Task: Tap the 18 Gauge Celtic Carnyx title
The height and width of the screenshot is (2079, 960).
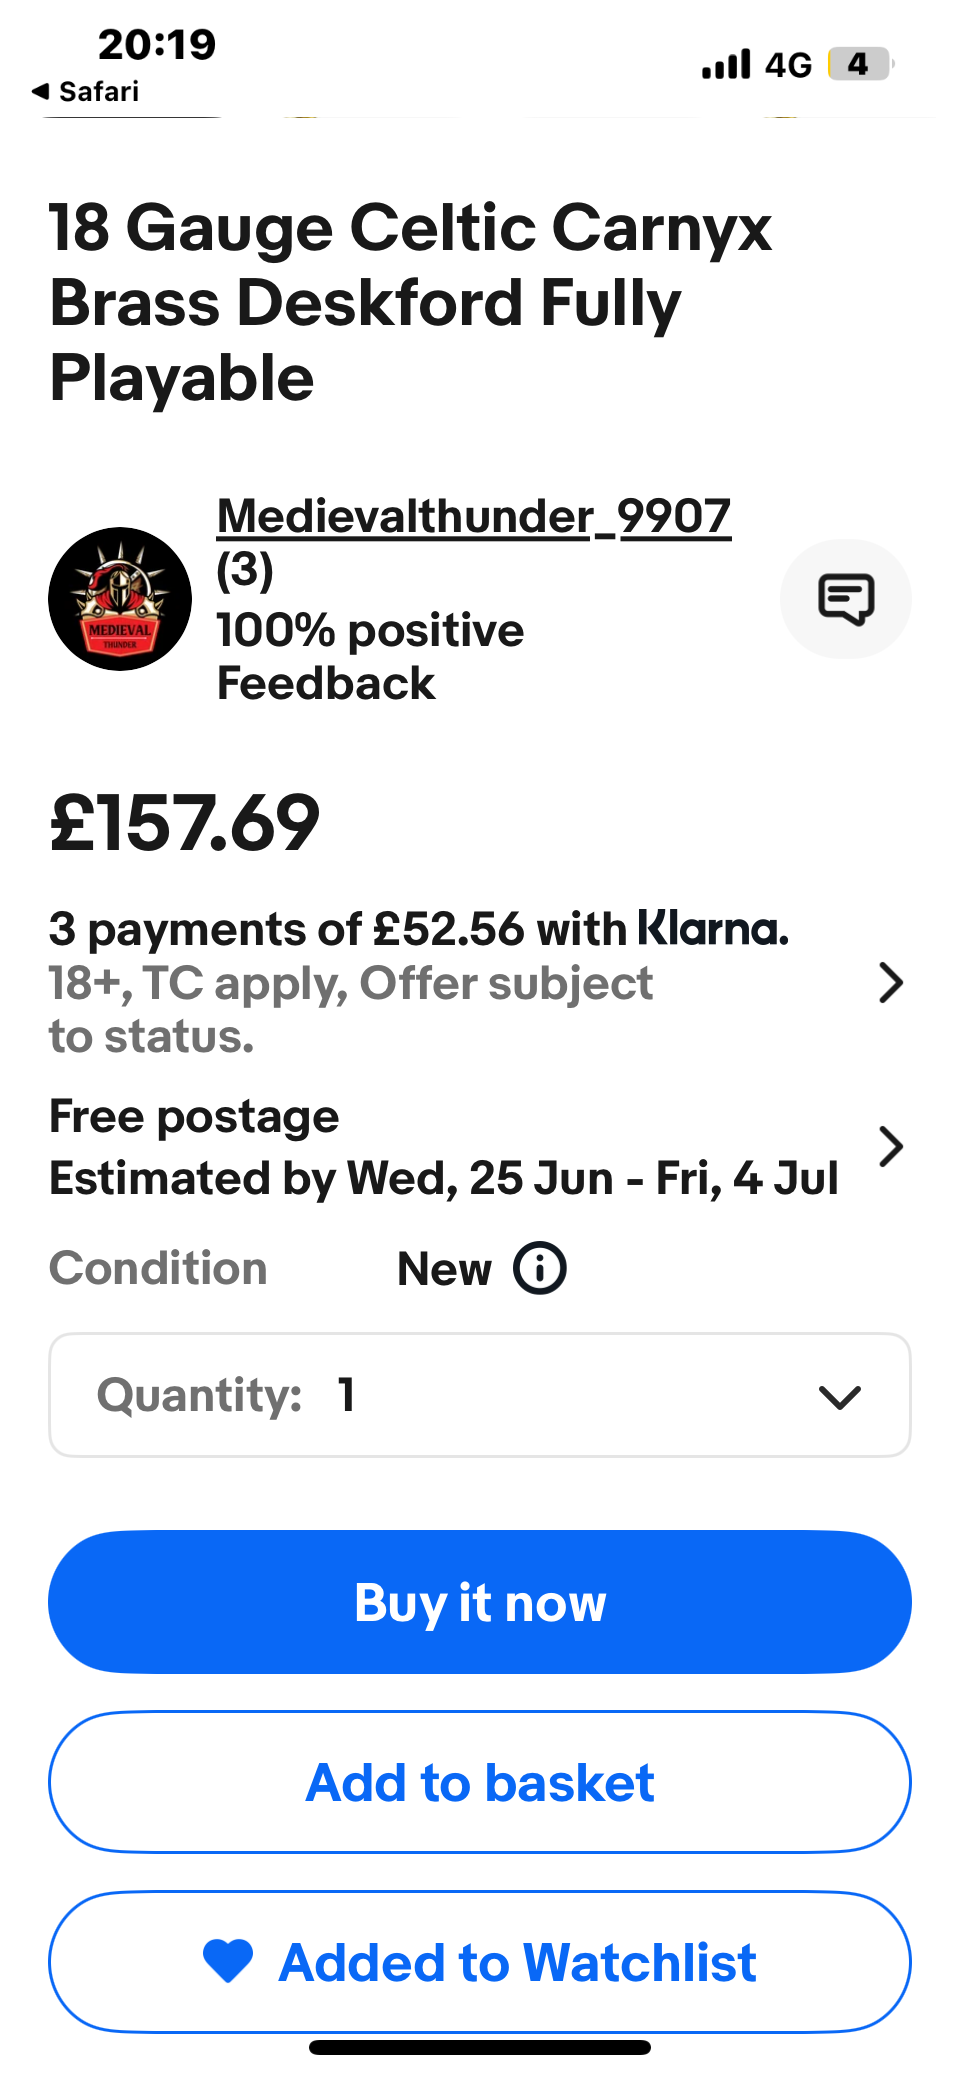Action: coord(410,302)
